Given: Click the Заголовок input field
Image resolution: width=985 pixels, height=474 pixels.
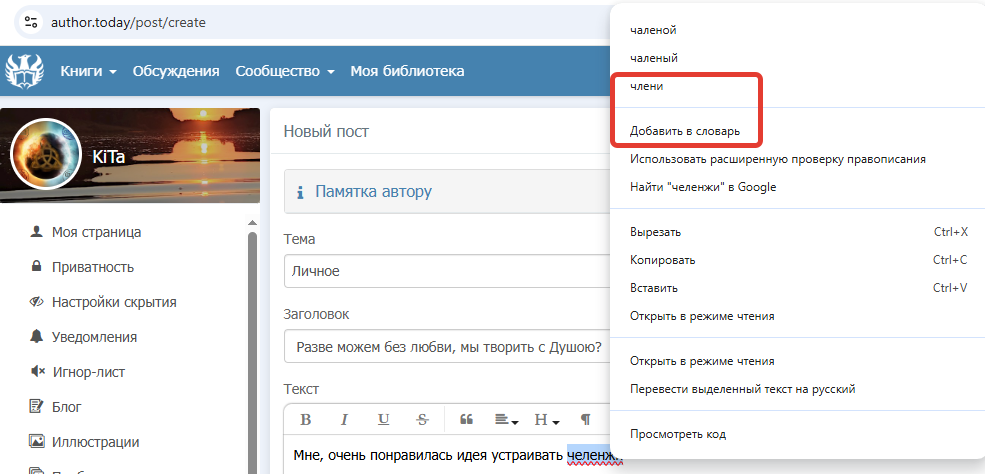Looking at the screenshot, I should [x=445, y=348].
